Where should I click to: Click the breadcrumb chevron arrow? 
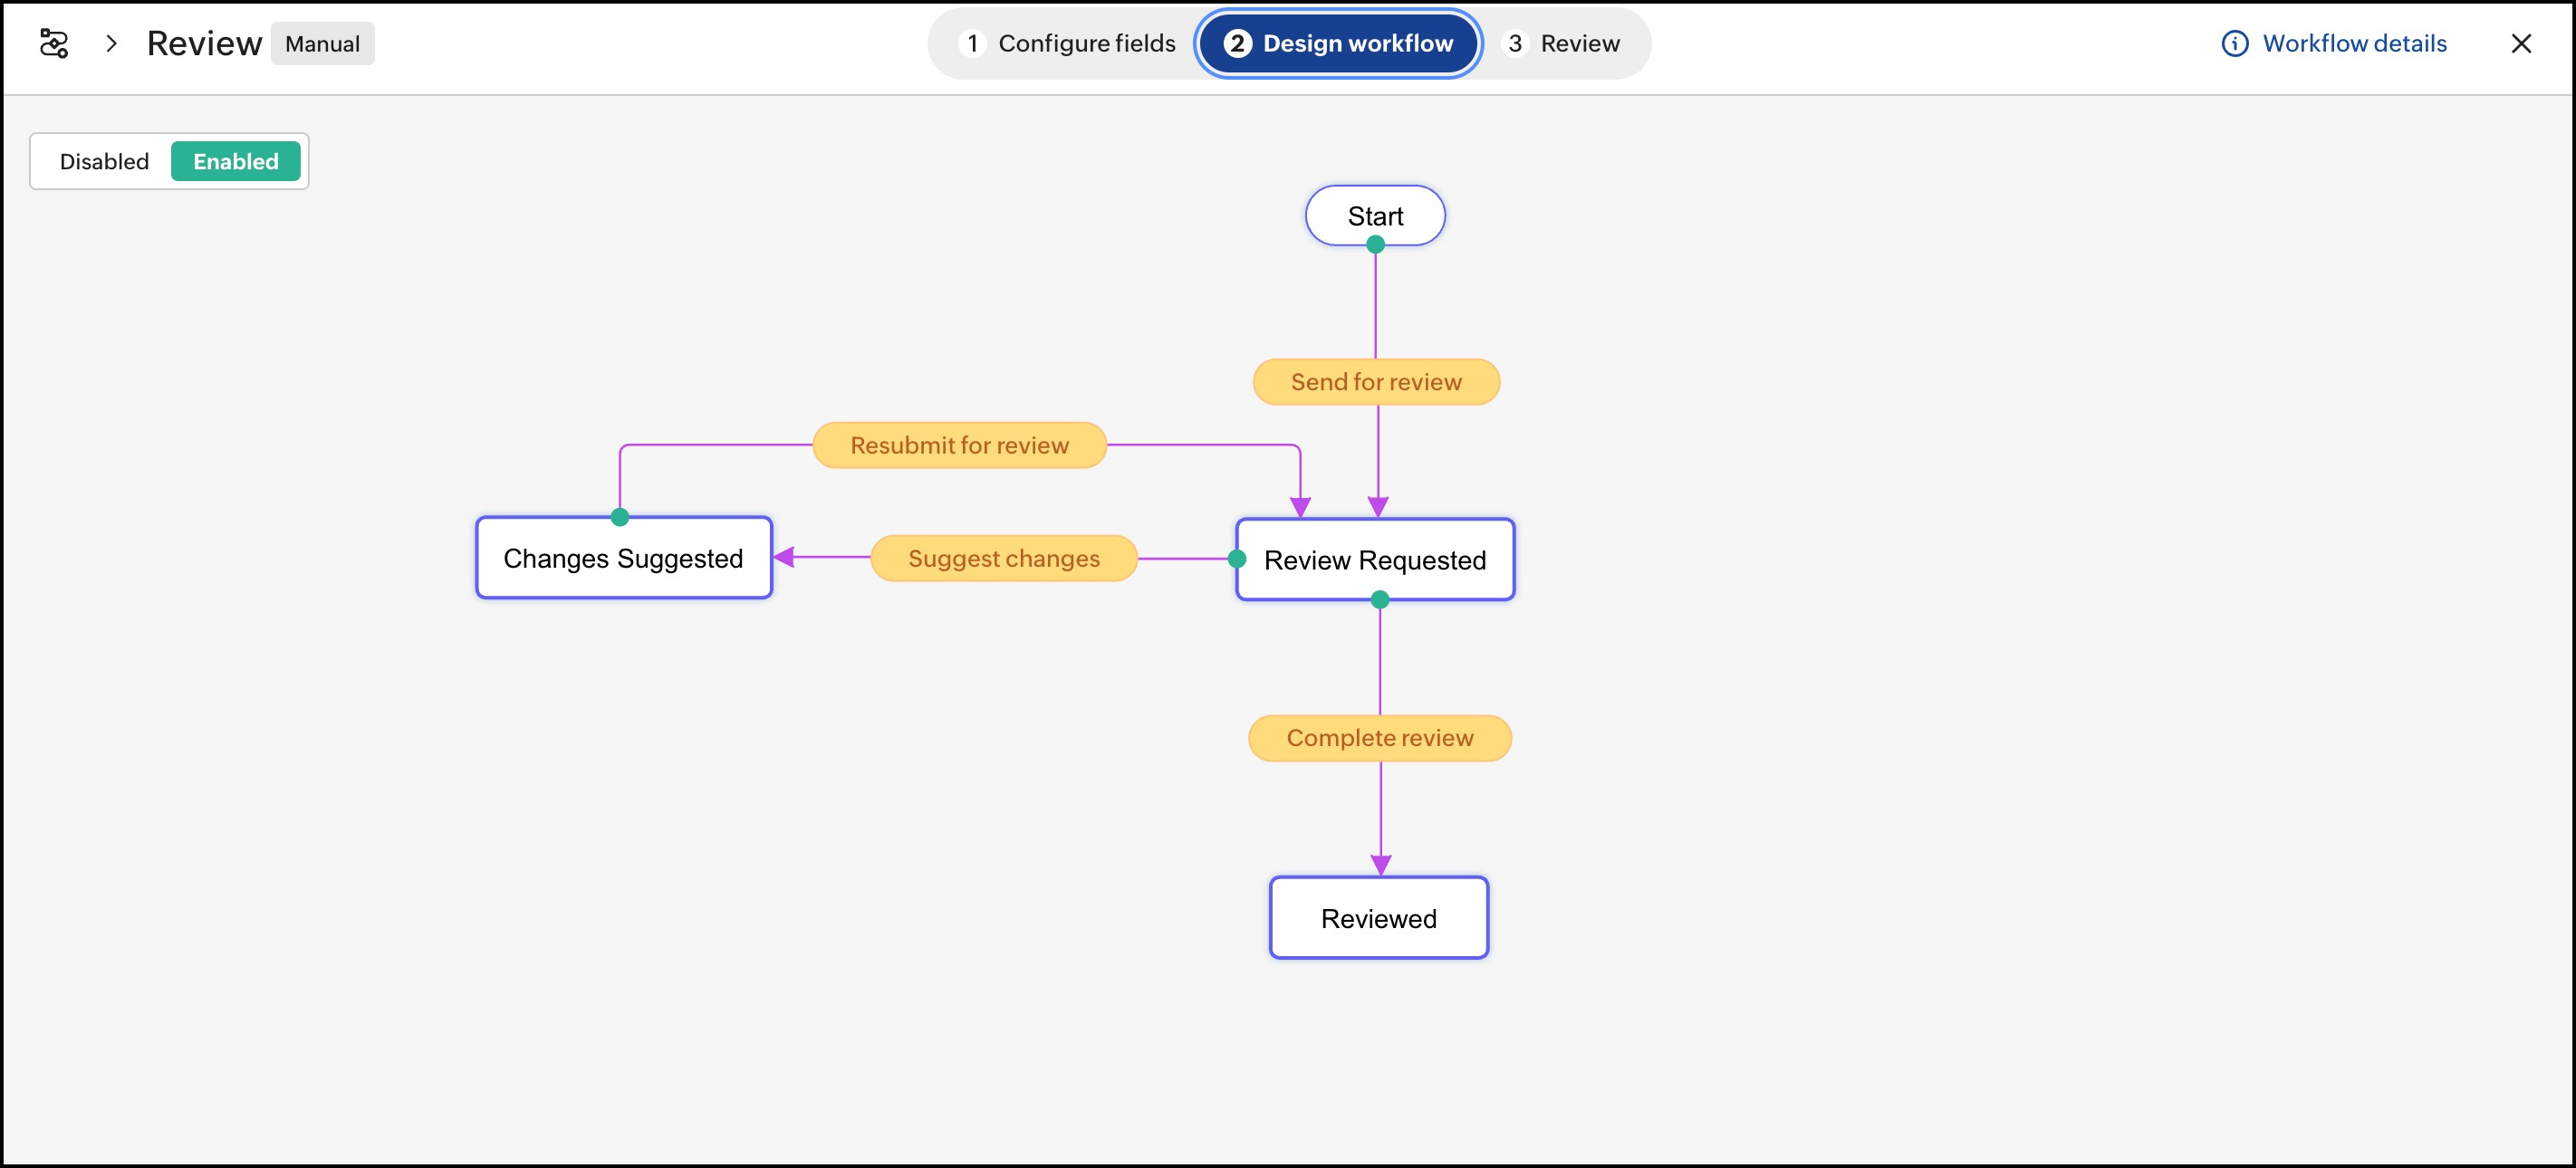(112, 43)
